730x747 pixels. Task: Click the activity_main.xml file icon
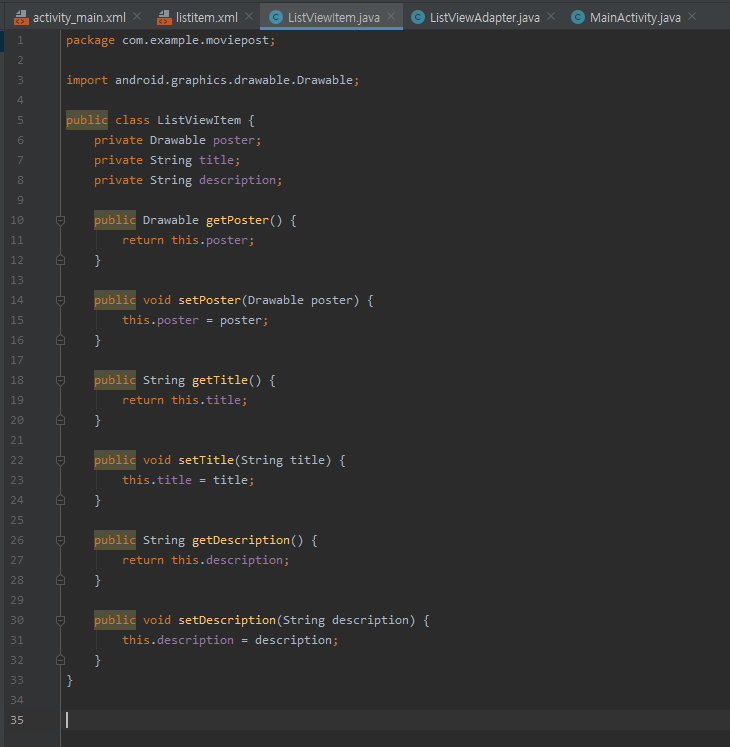click(21, 18)
